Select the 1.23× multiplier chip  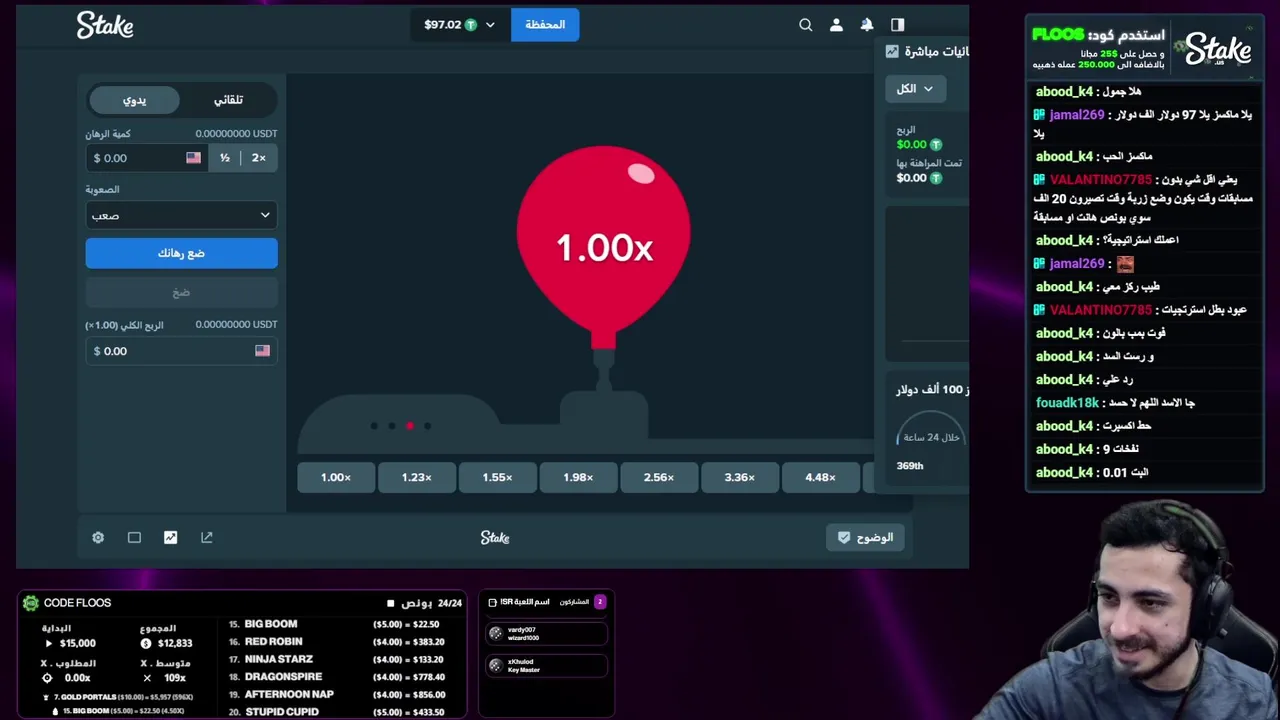(417, 477)
